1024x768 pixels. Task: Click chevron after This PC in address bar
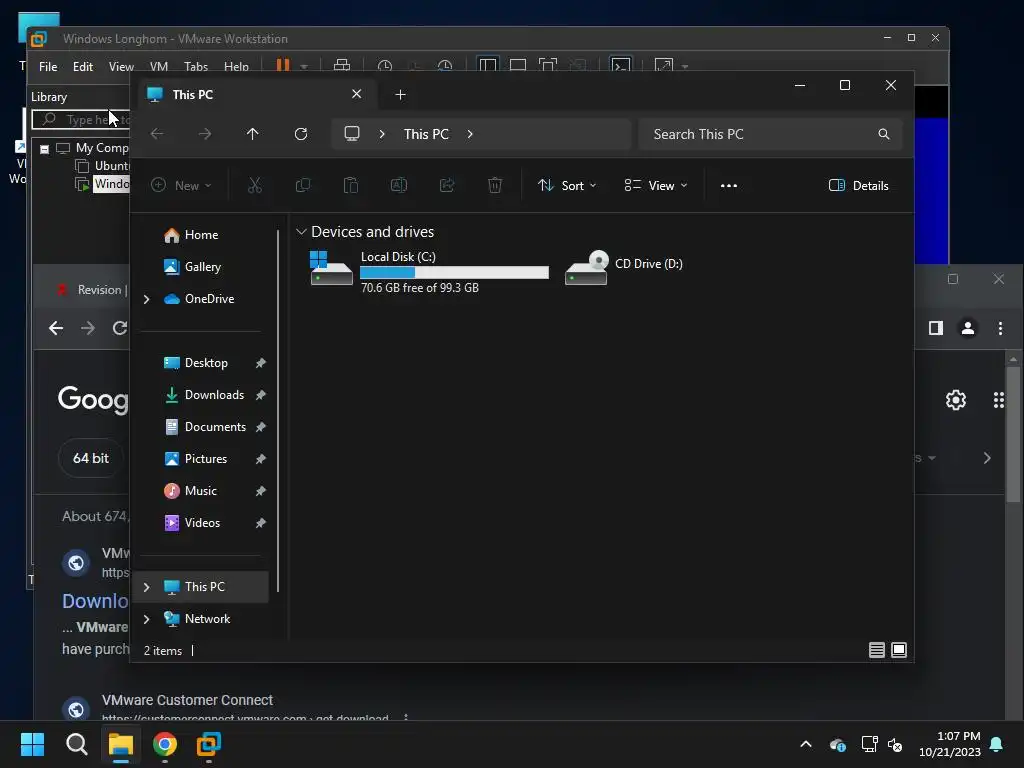pyautogui.click(x=470, y=134)
